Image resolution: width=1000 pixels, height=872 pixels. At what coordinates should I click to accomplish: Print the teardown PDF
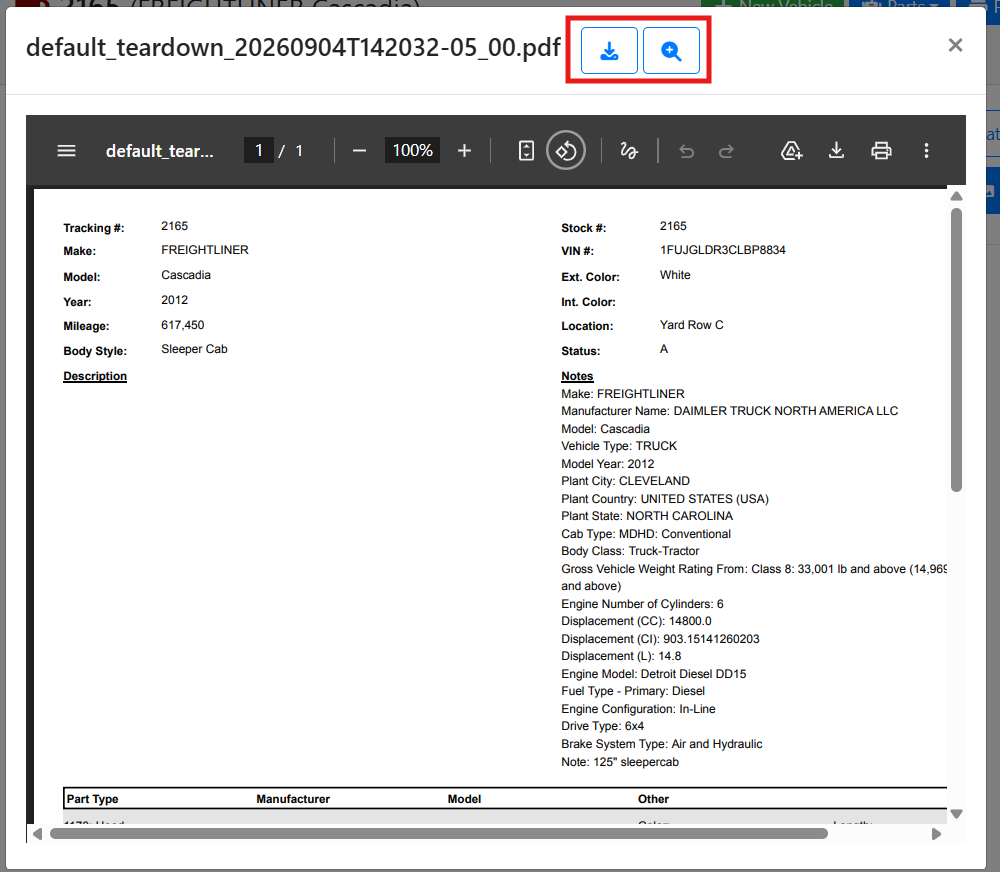(x=881, y=151)
